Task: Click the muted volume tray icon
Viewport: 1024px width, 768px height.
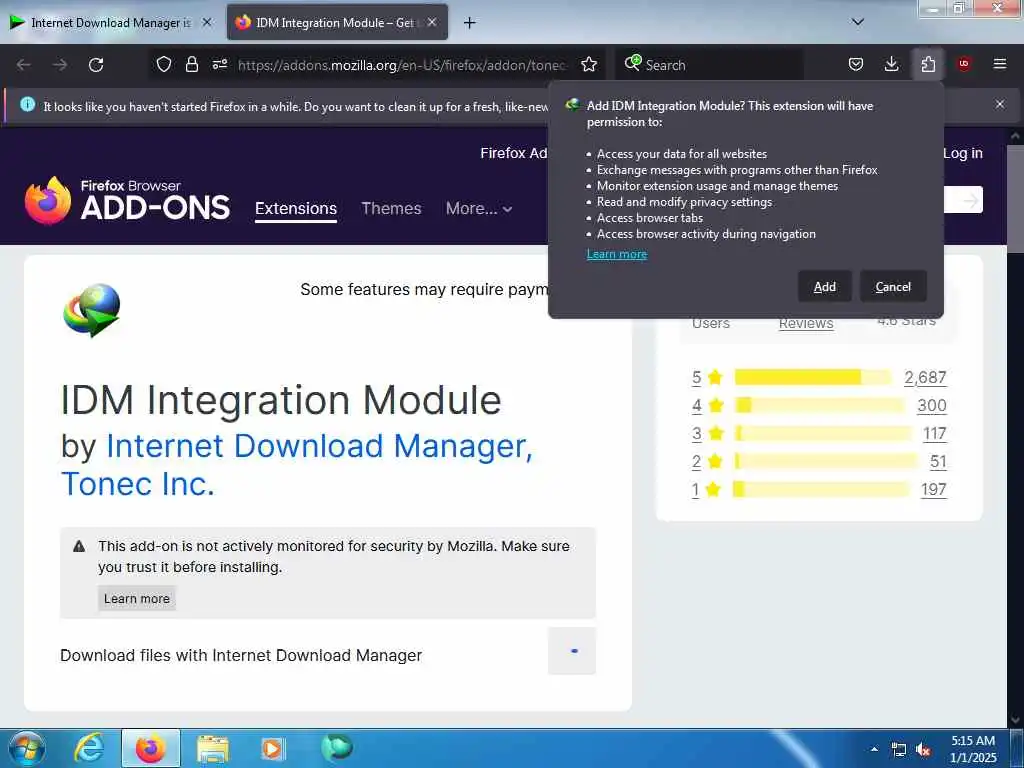Action: [x=923, y=750]
